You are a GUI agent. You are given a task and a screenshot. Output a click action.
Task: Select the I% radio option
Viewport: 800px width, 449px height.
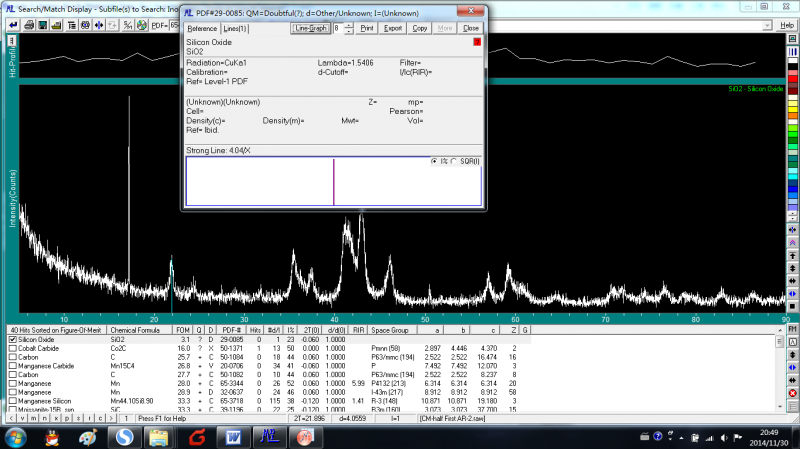click(434, 161)
